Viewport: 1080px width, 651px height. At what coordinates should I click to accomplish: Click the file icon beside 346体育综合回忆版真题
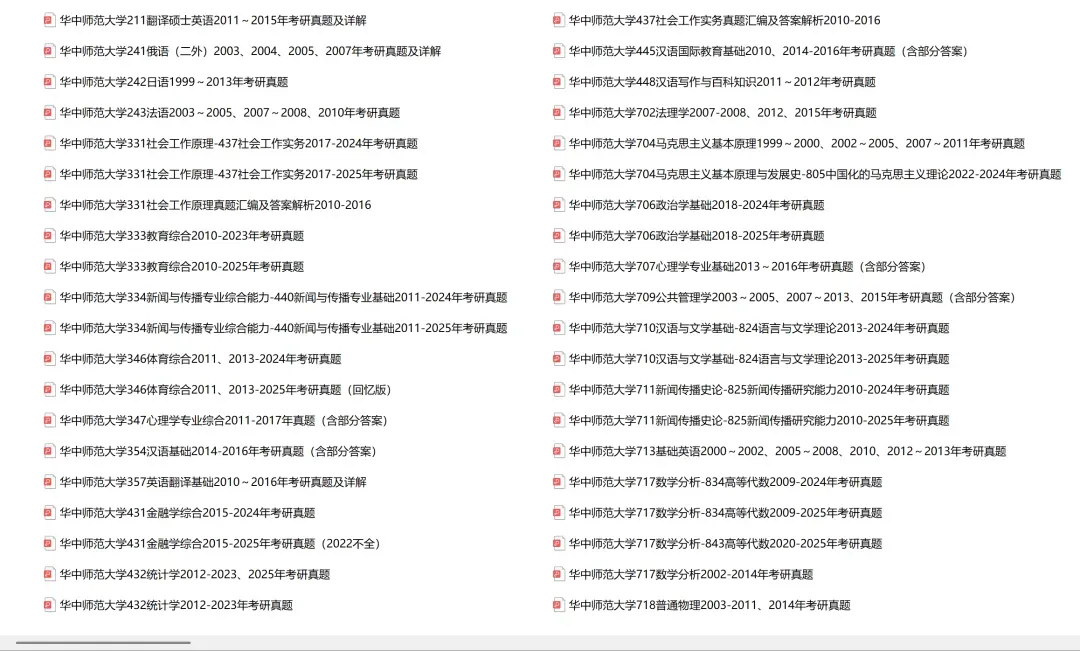point(48,389)
